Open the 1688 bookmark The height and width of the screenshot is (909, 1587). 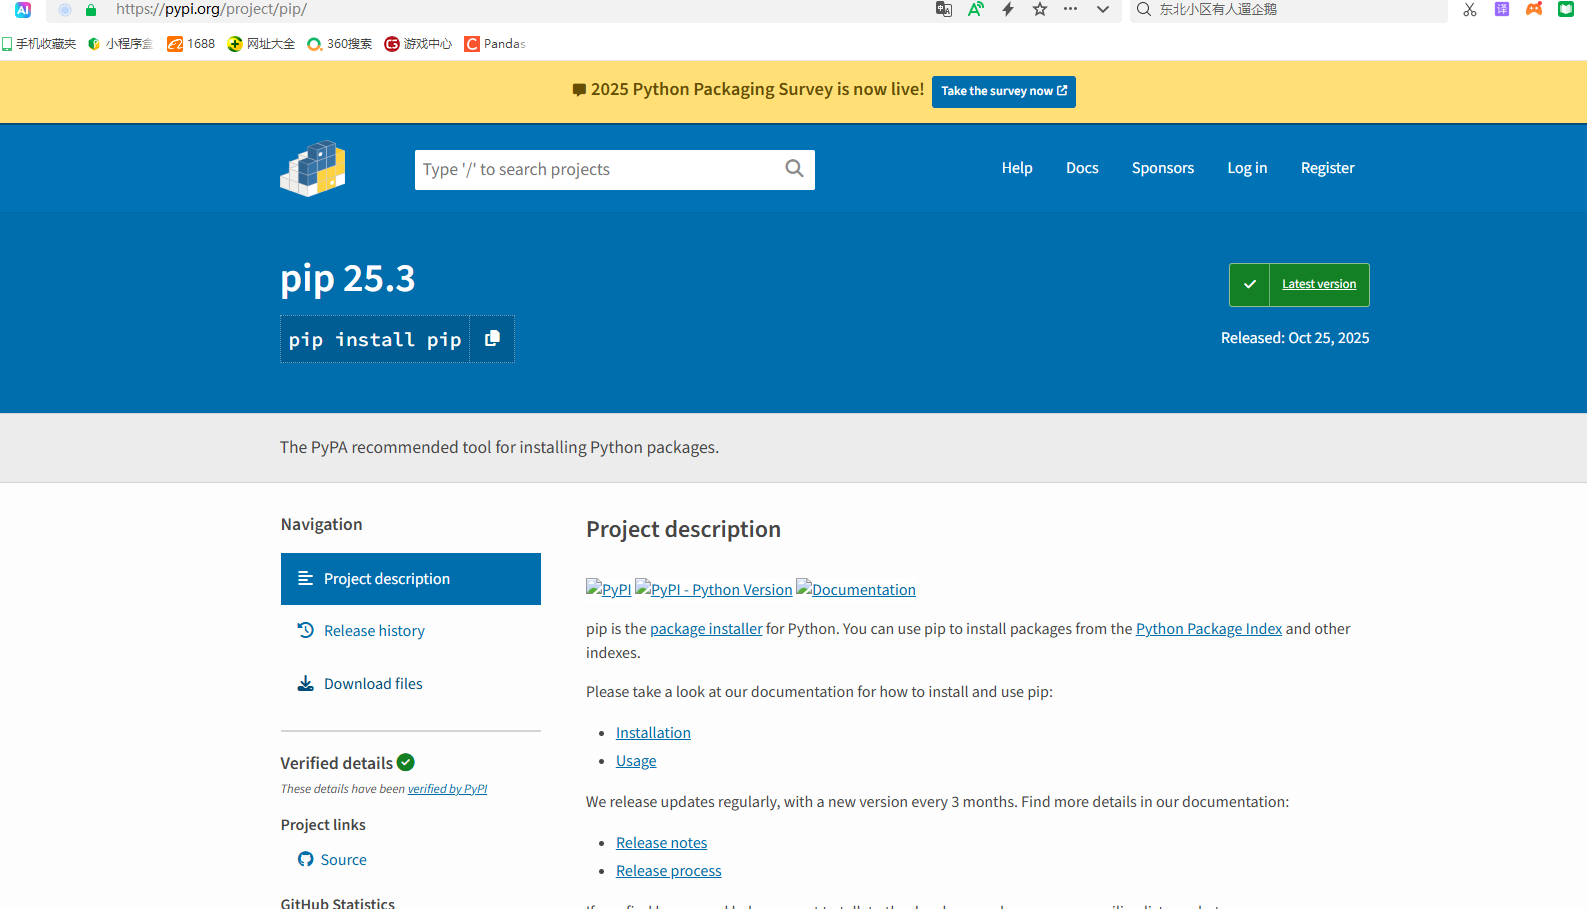(191, 44)
